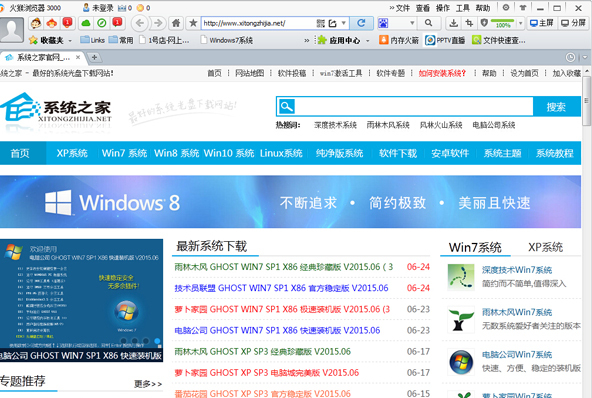The image size is (592, 398).
Task: Open the 1号店-网上 bookmark
Action: click(164, 40)
